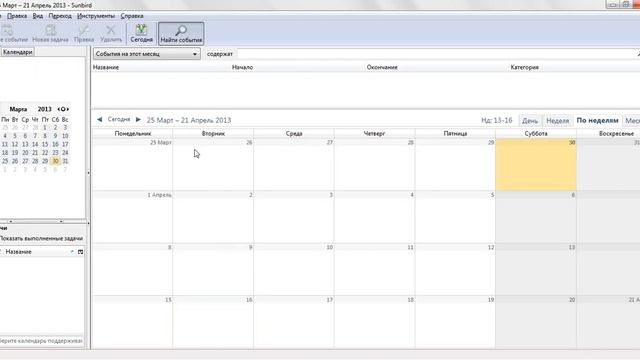Image resolution: width=640 pixels, height=360 pixels.
Task: Click Сегодня link beside the navigation arrows
Action: pos(119,120)
